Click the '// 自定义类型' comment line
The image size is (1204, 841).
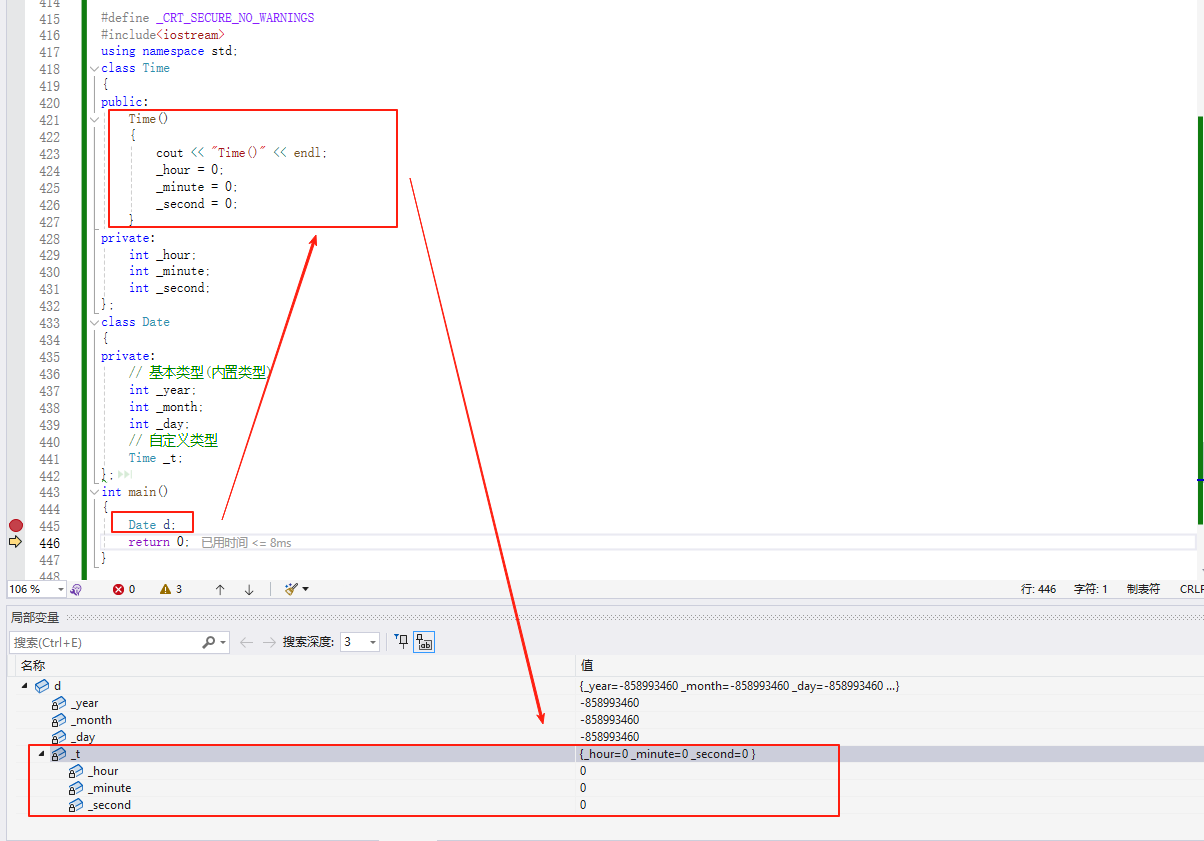click(x=173, y=441)
